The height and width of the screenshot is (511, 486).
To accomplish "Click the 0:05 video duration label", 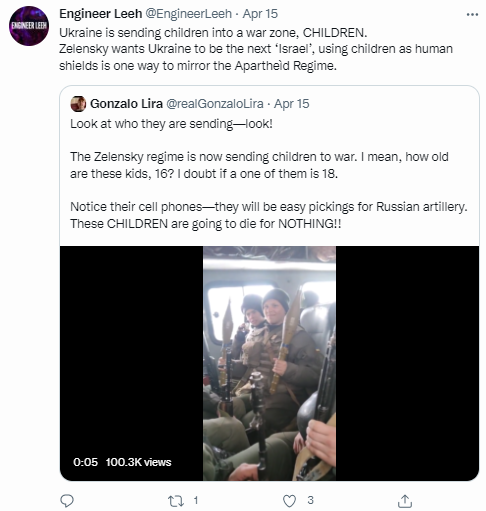I will pyautogui.click(x=85, y=462).
